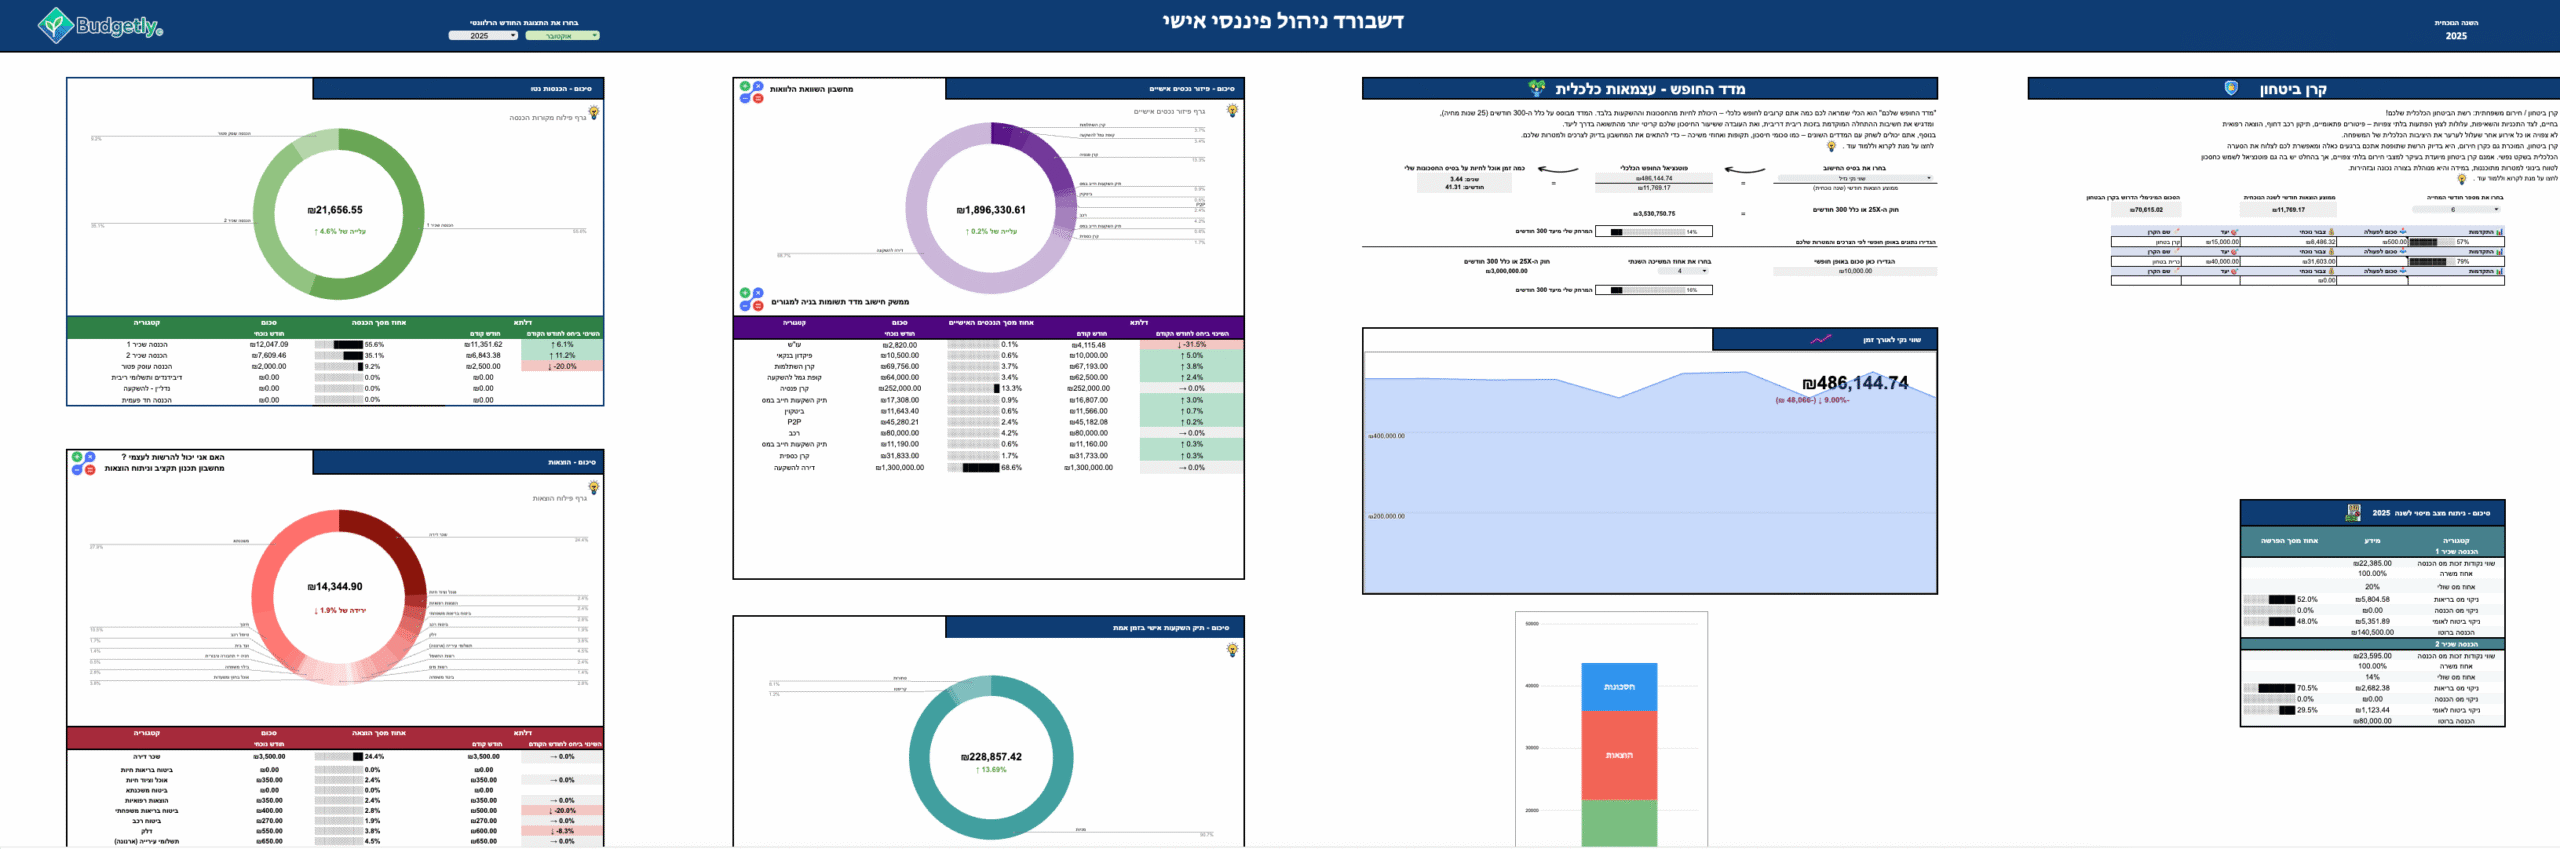Open the green month selector dropdown

pos(562,36)
